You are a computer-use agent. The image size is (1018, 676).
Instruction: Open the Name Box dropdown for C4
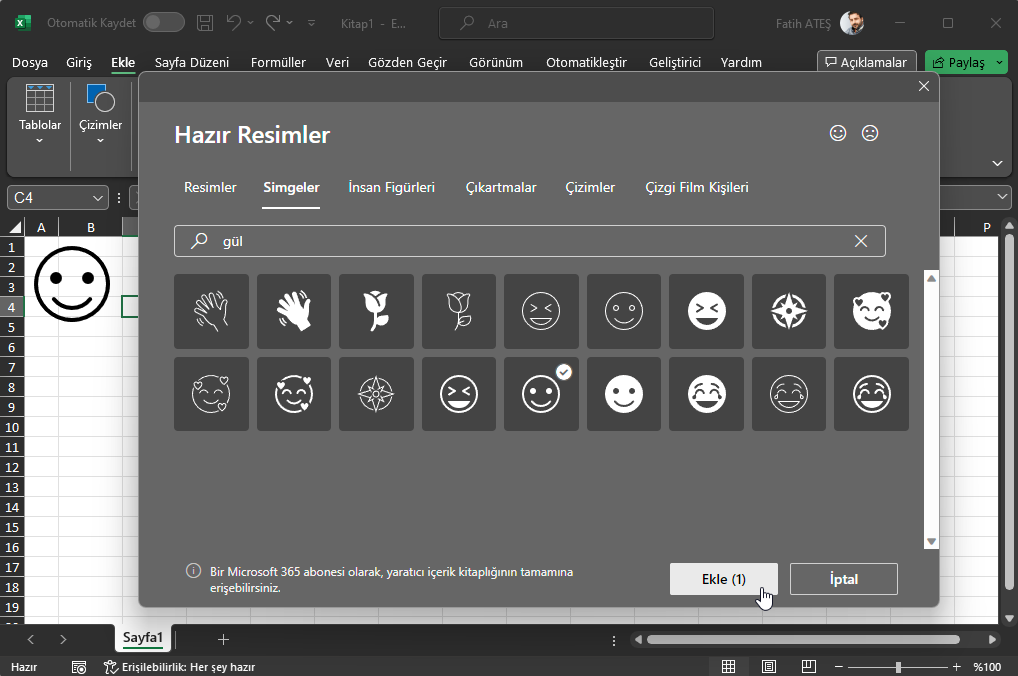[98, 198]
